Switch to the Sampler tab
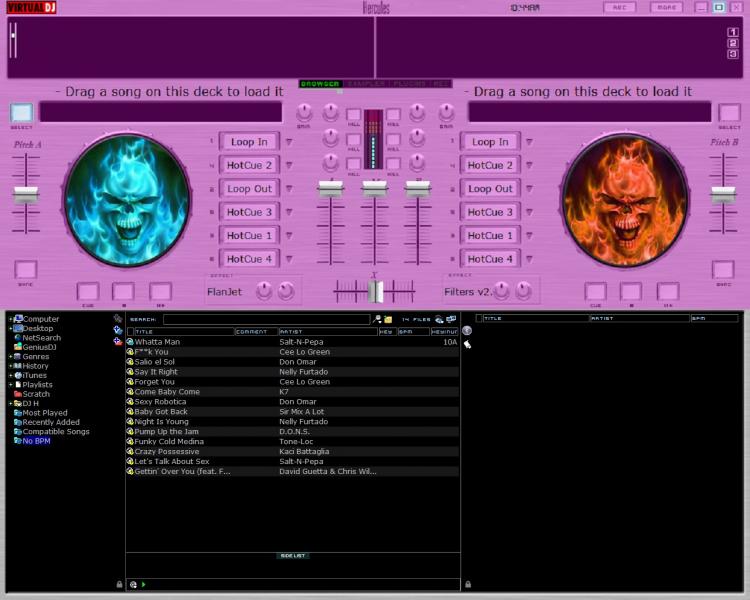 366,84
